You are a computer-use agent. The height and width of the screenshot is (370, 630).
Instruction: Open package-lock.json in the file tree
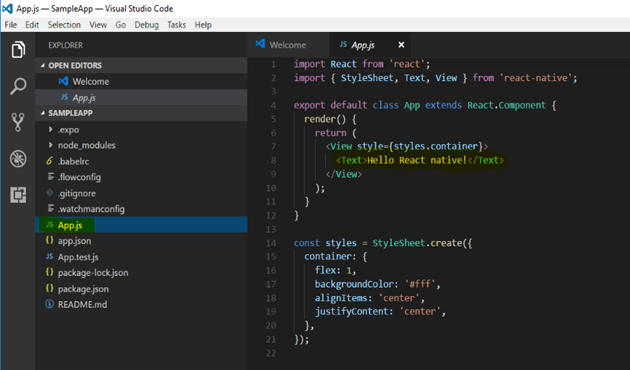pyautogui.click(x=141, y=272)
